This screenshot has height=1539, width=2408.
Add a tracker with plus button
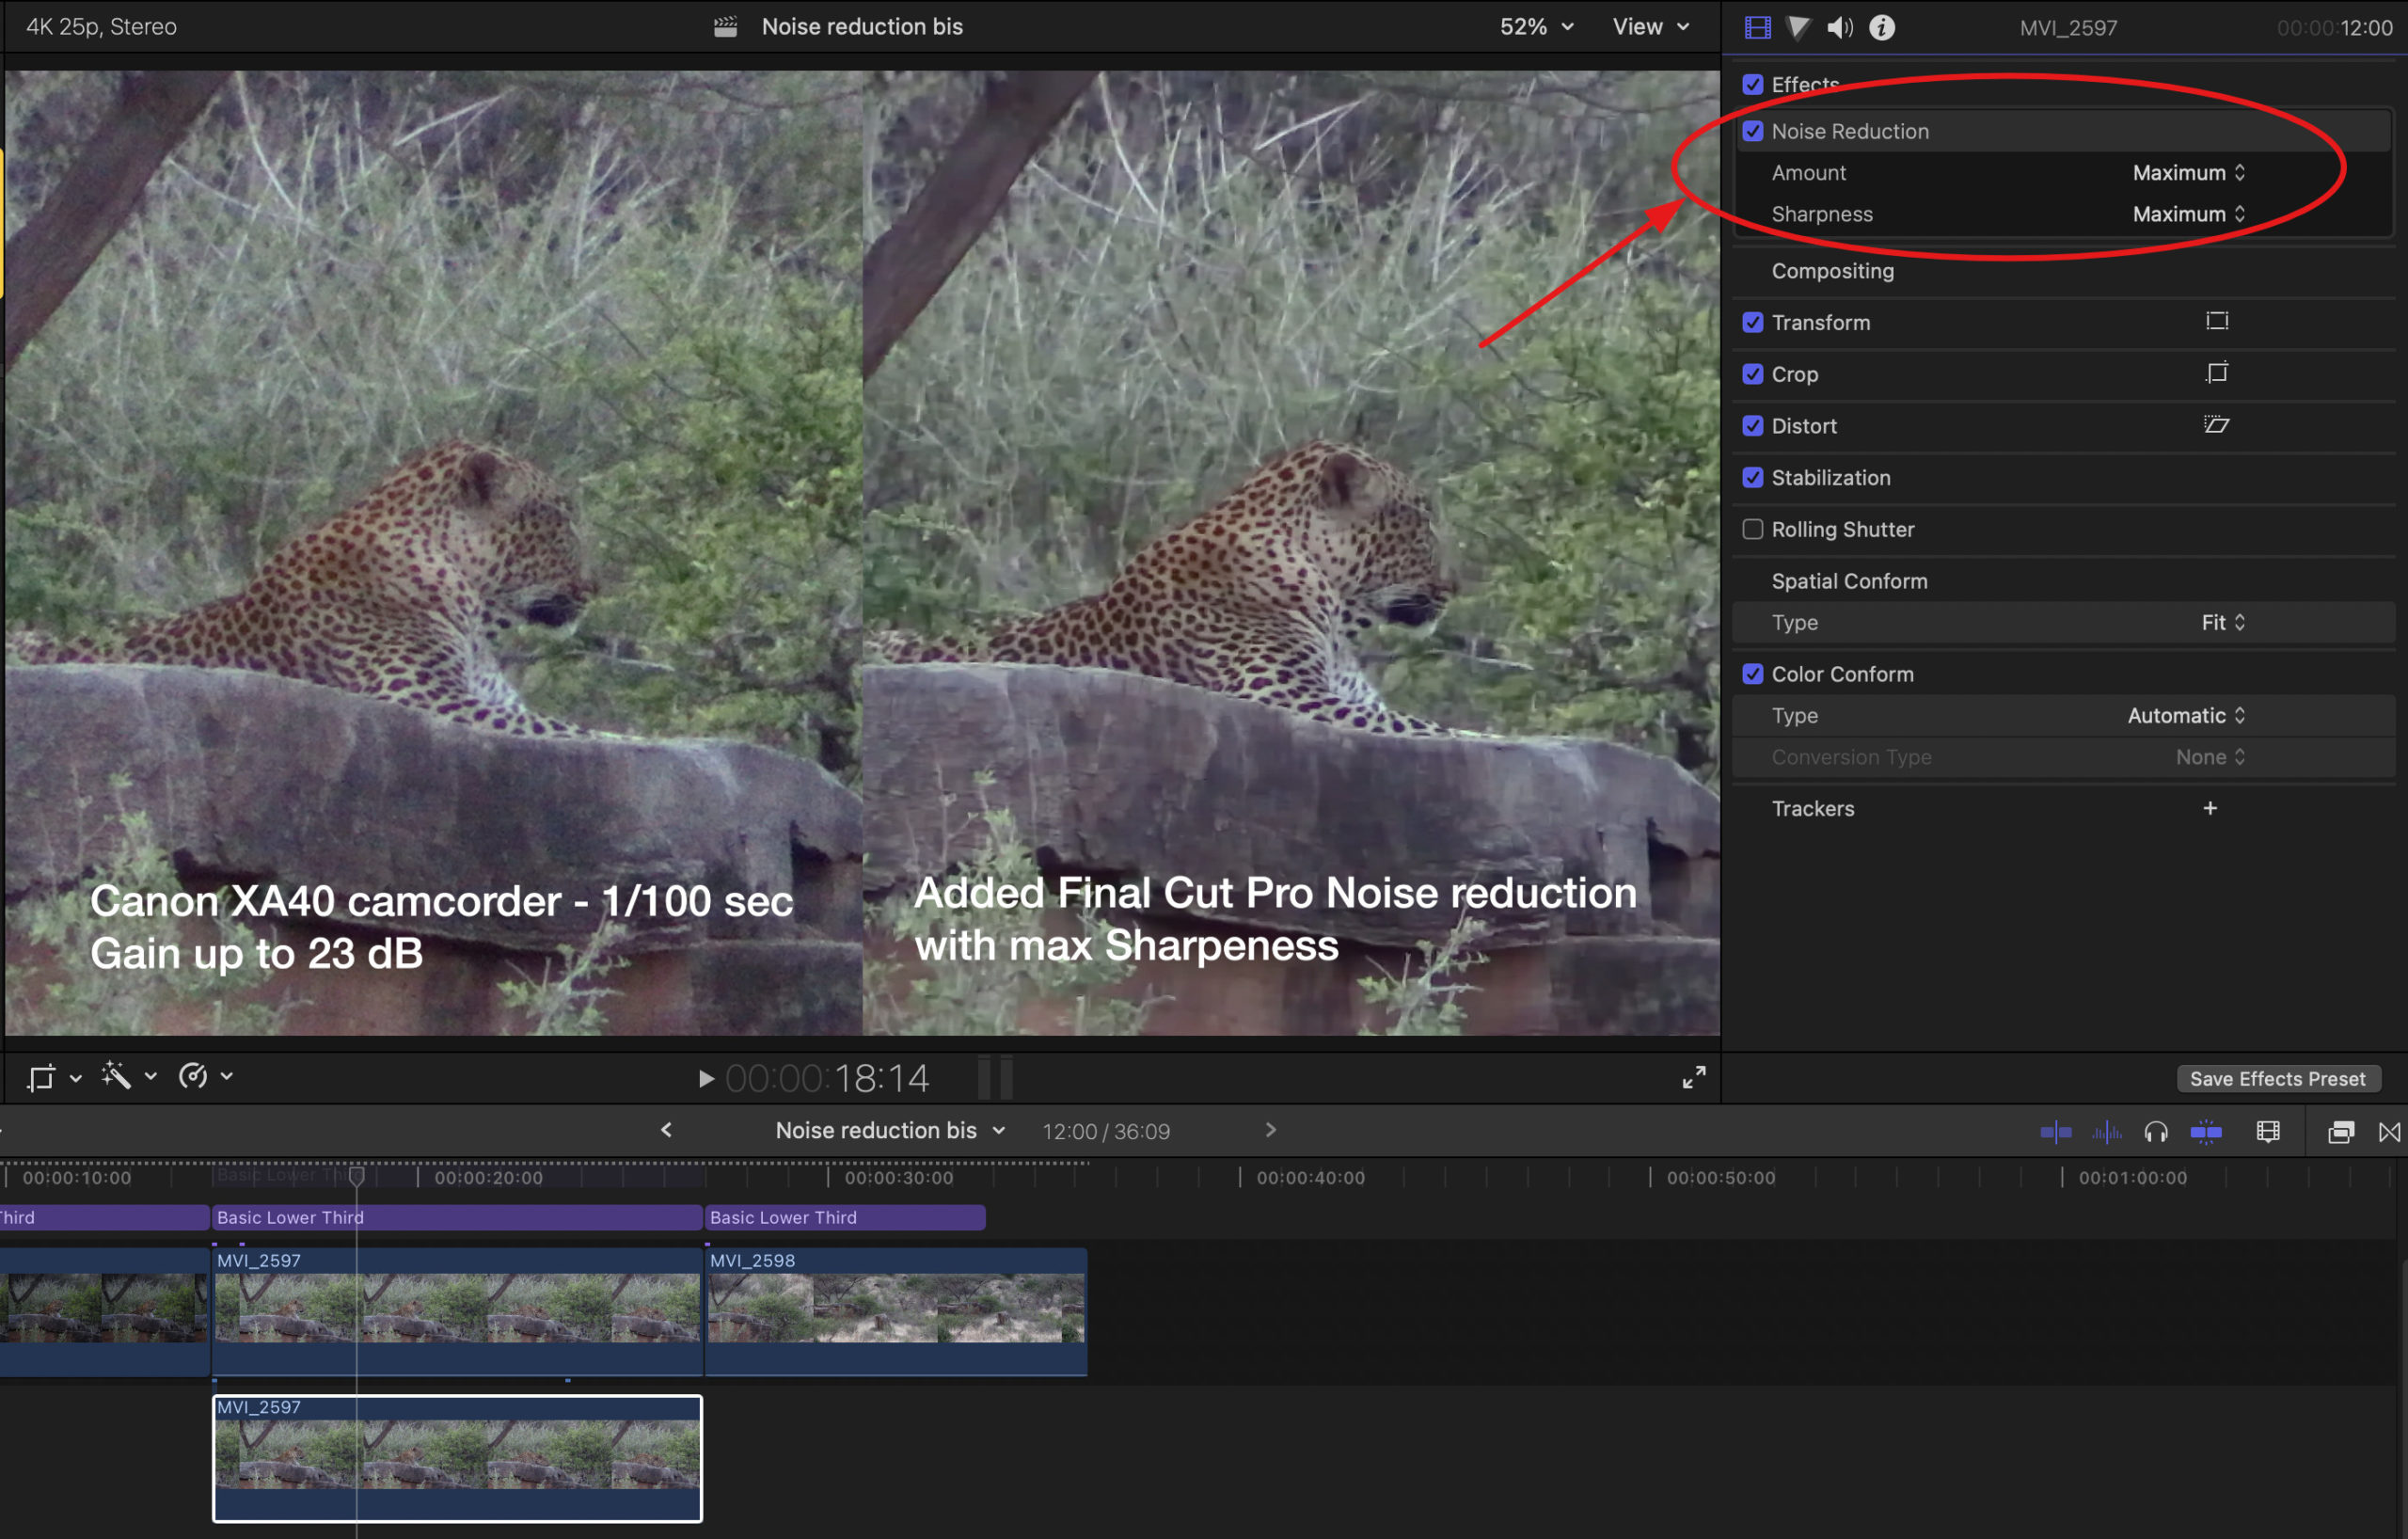(x=2209, y=808)
